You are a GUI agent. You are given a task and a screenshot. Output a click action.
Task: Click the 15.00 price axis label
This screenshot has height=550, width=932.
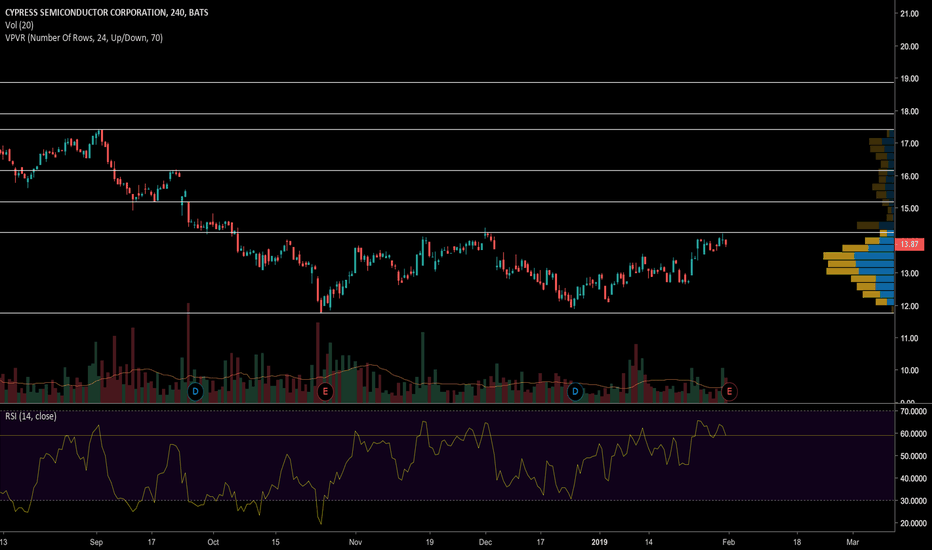coord(909,208)
